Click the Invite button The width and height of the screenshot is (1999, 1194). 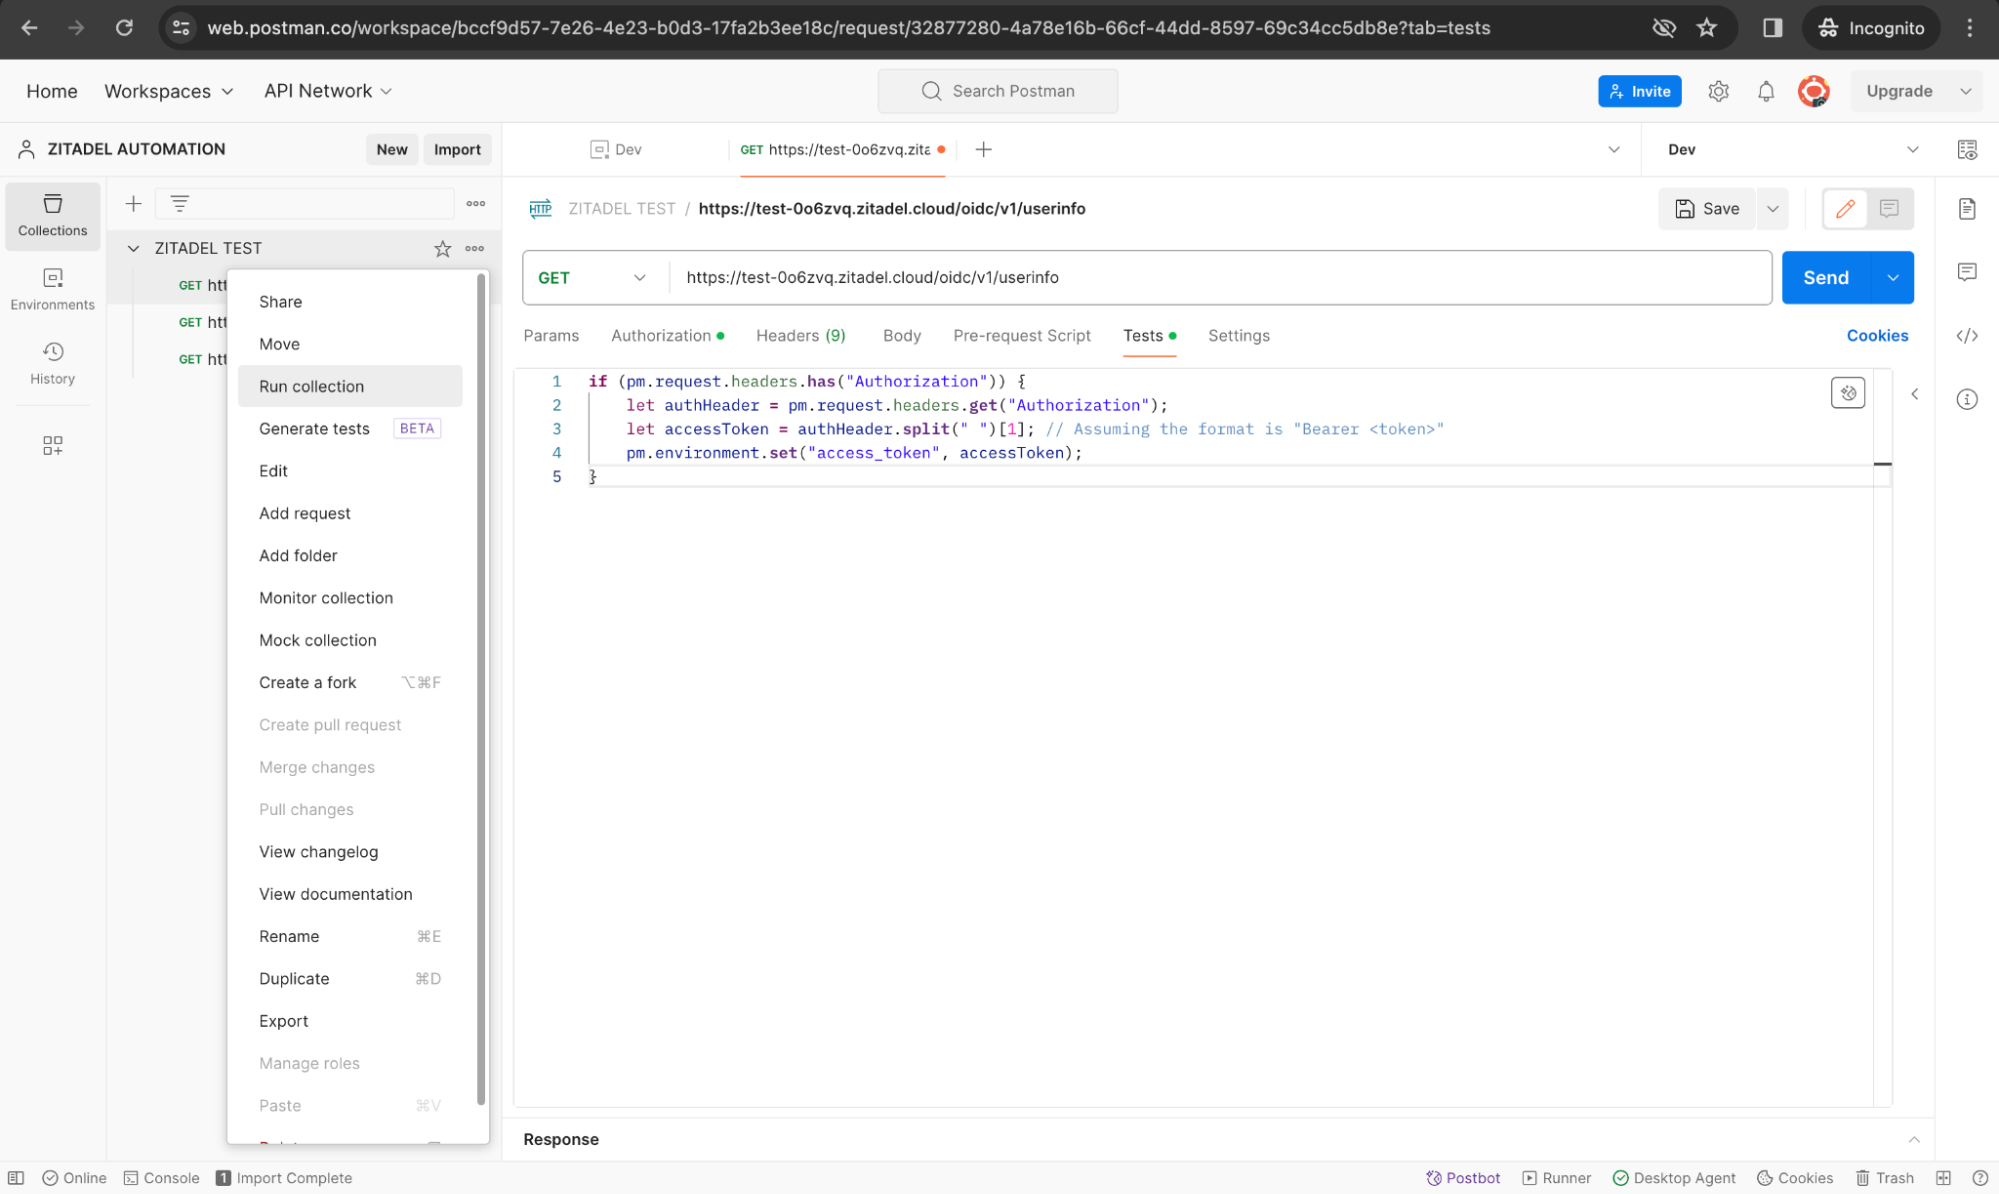(1639, 91)
